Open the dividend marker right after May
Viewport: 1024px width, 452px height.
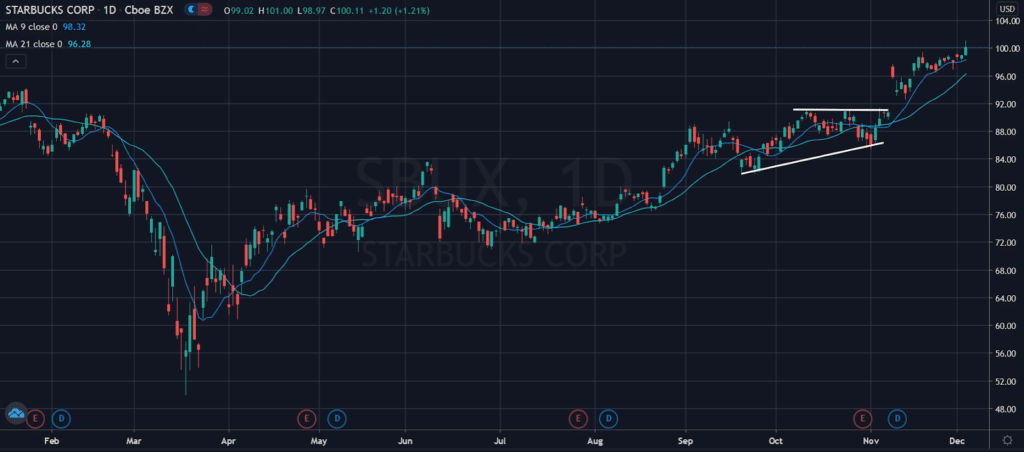tap(336, 417)
